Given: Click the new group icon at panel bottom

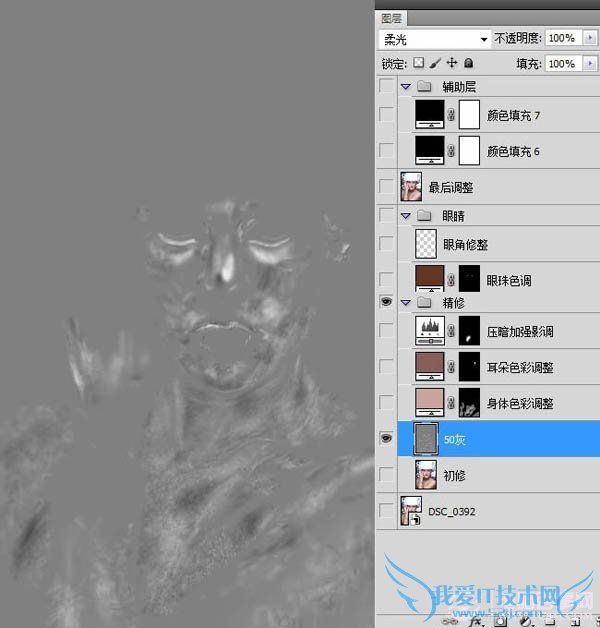Looking at the screenshot, I should coord(550,622).
